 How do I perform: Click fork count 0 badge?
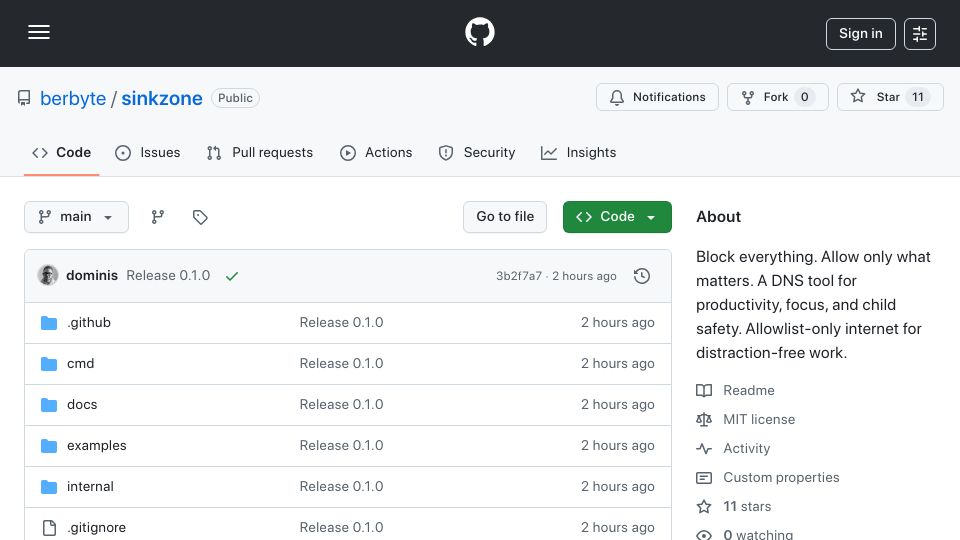[804, 97]
